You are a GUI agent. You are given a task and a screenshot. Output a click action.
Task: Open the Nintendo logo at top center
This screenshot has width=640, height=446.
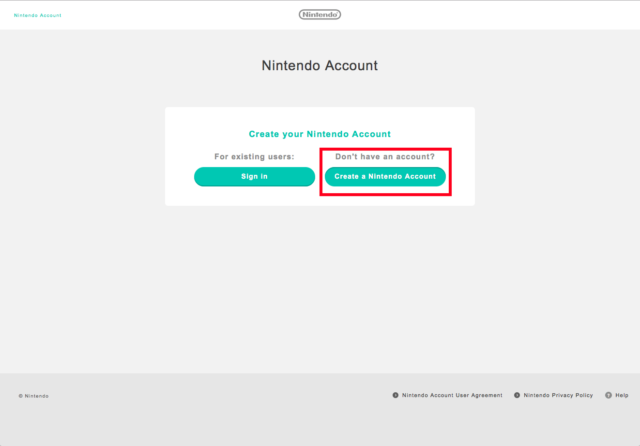320,15
